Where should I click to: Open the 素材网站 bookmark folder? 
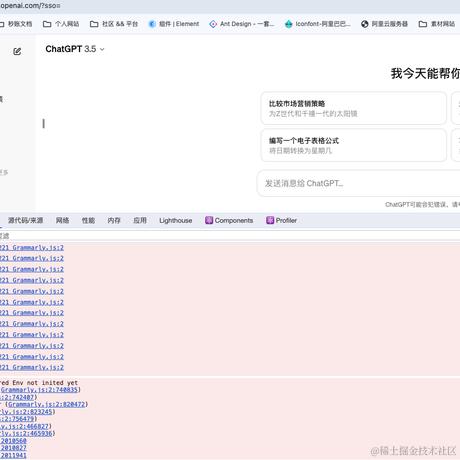pos(437,24)
